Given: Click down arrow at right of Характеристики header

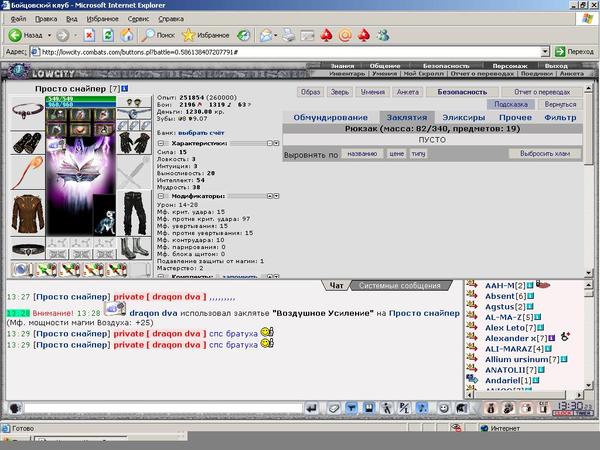Looking at the screenshot, I should click(276, 143).
